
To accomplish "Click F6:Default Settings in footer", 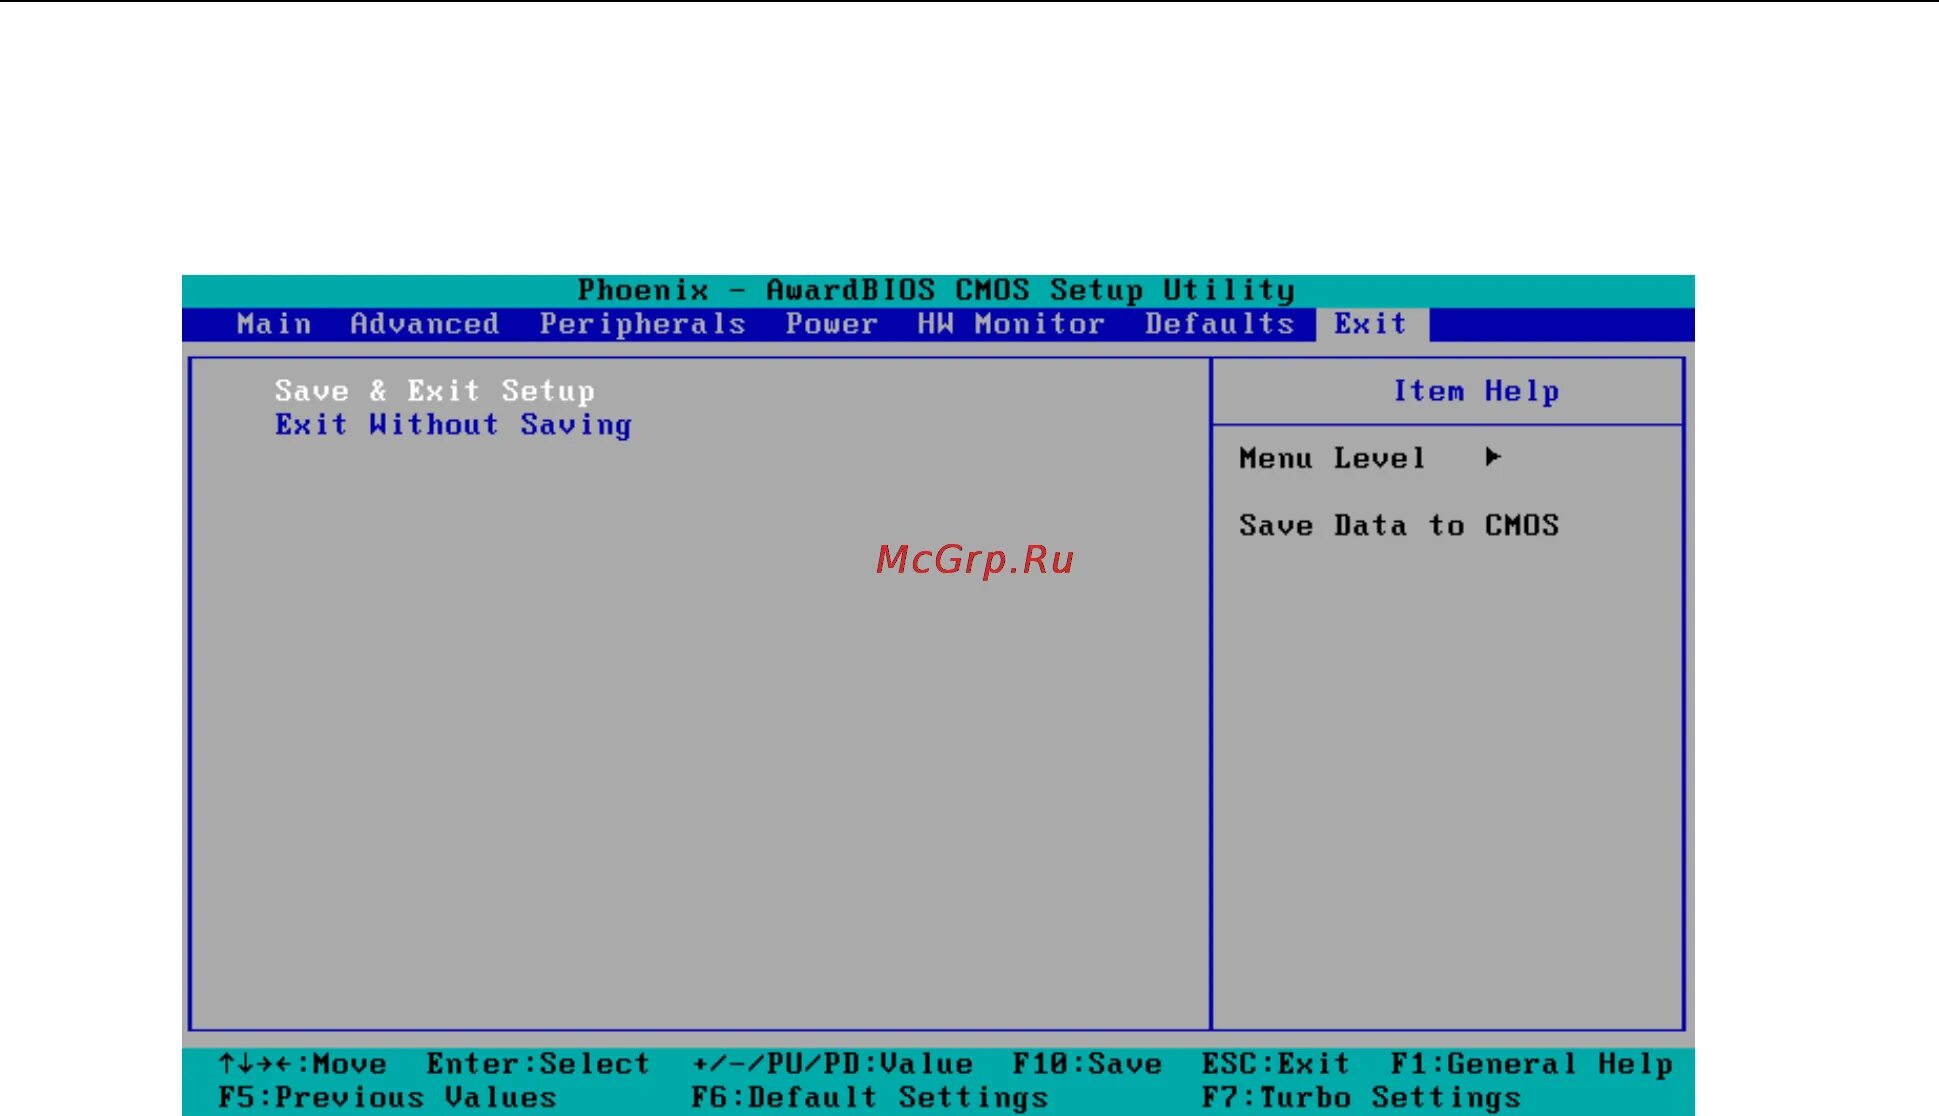I will 869,1098.
